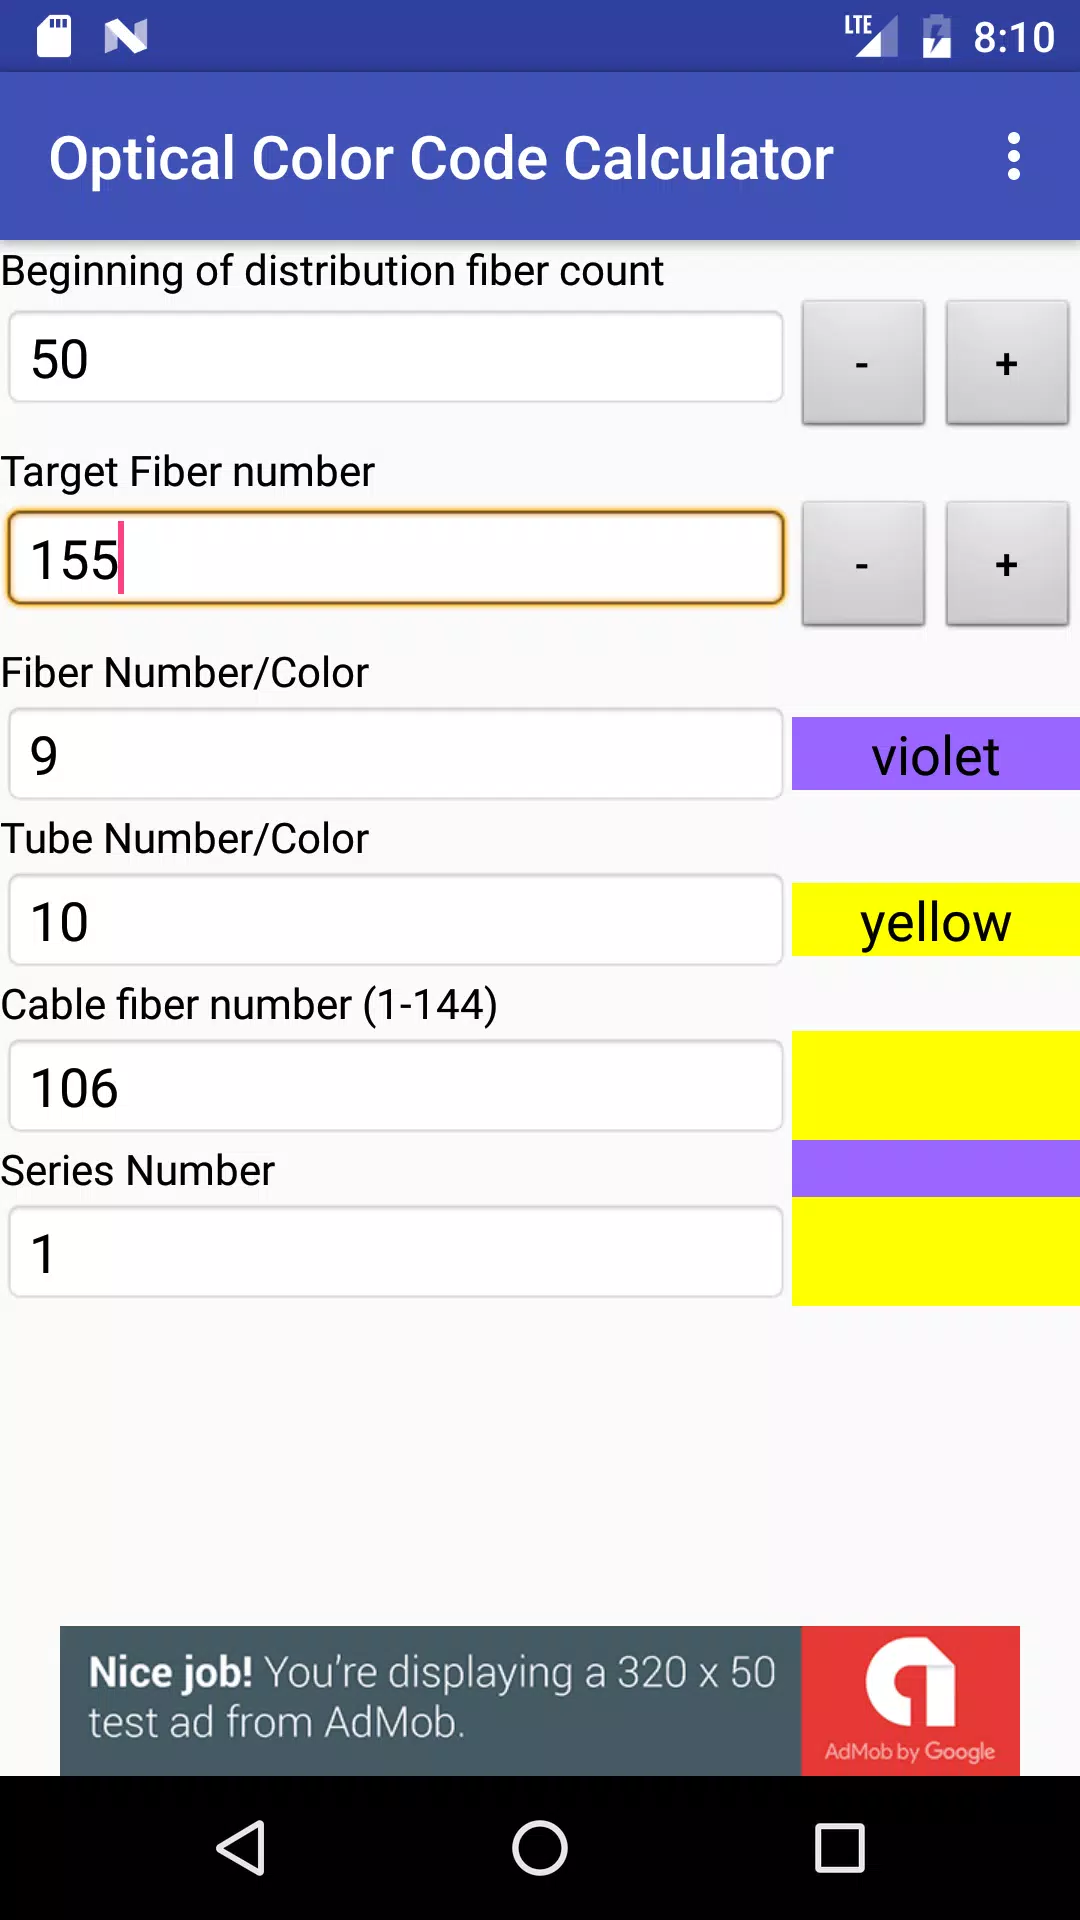Open the AdMob test ad banner

tap(540, 1701)
